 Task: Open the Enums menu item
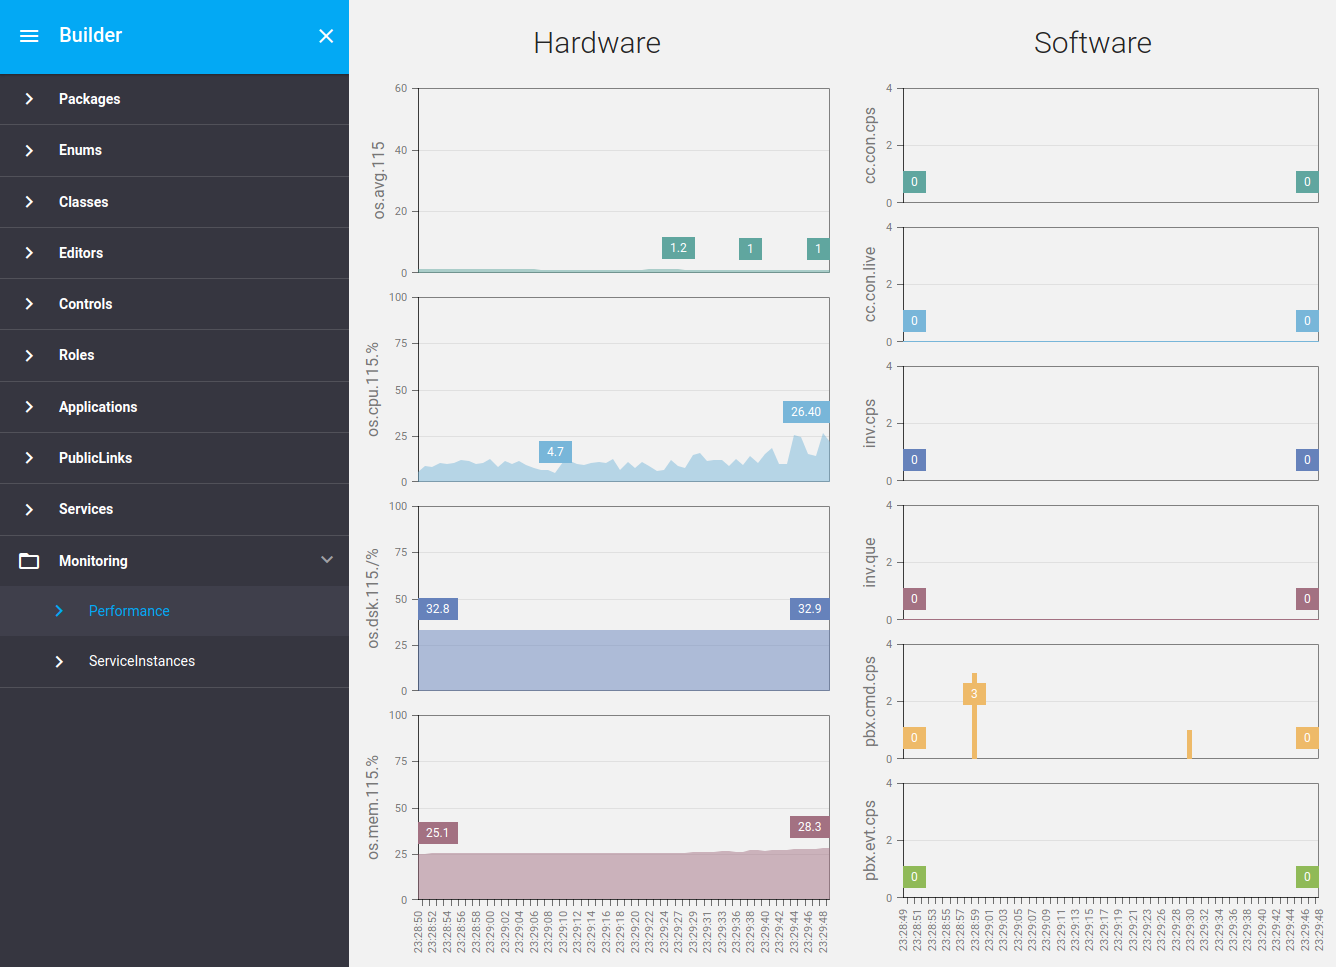click(x=174, y=150)
